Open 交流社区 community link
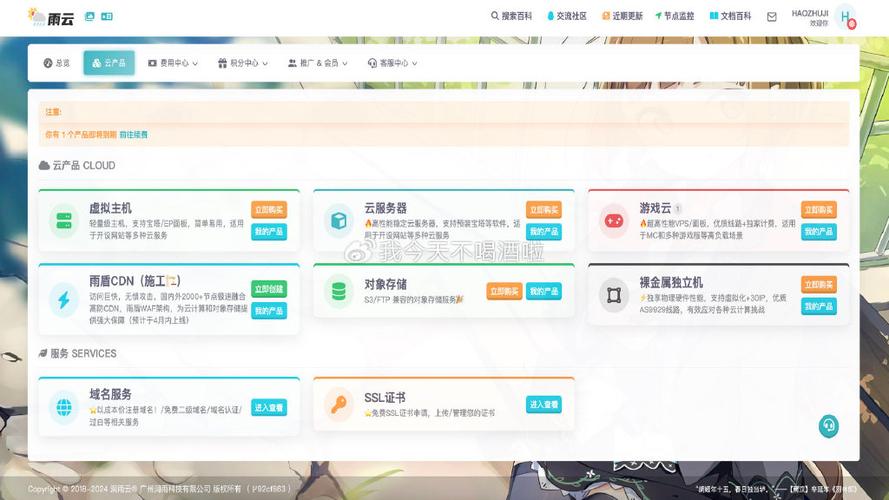The height and width of the screenshot is (500, 889). pyautogui.click(x=567, y=16)
